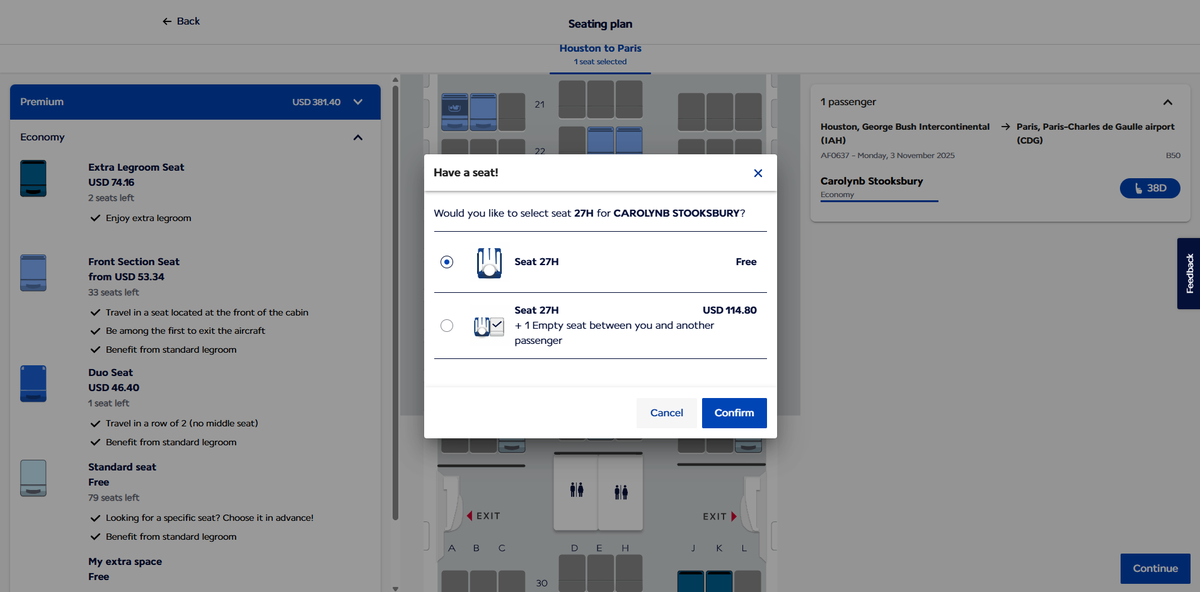Close the Have a seat dialog

pyautogui.click(x=757, y=173)
